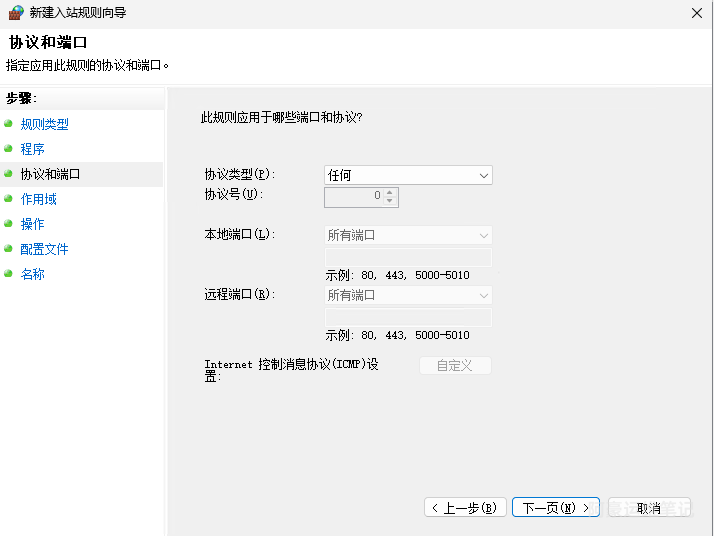Screen dimensions: 714x536
Task: Click the green bullet beside 程序
Action: click(x=9, y=149)
